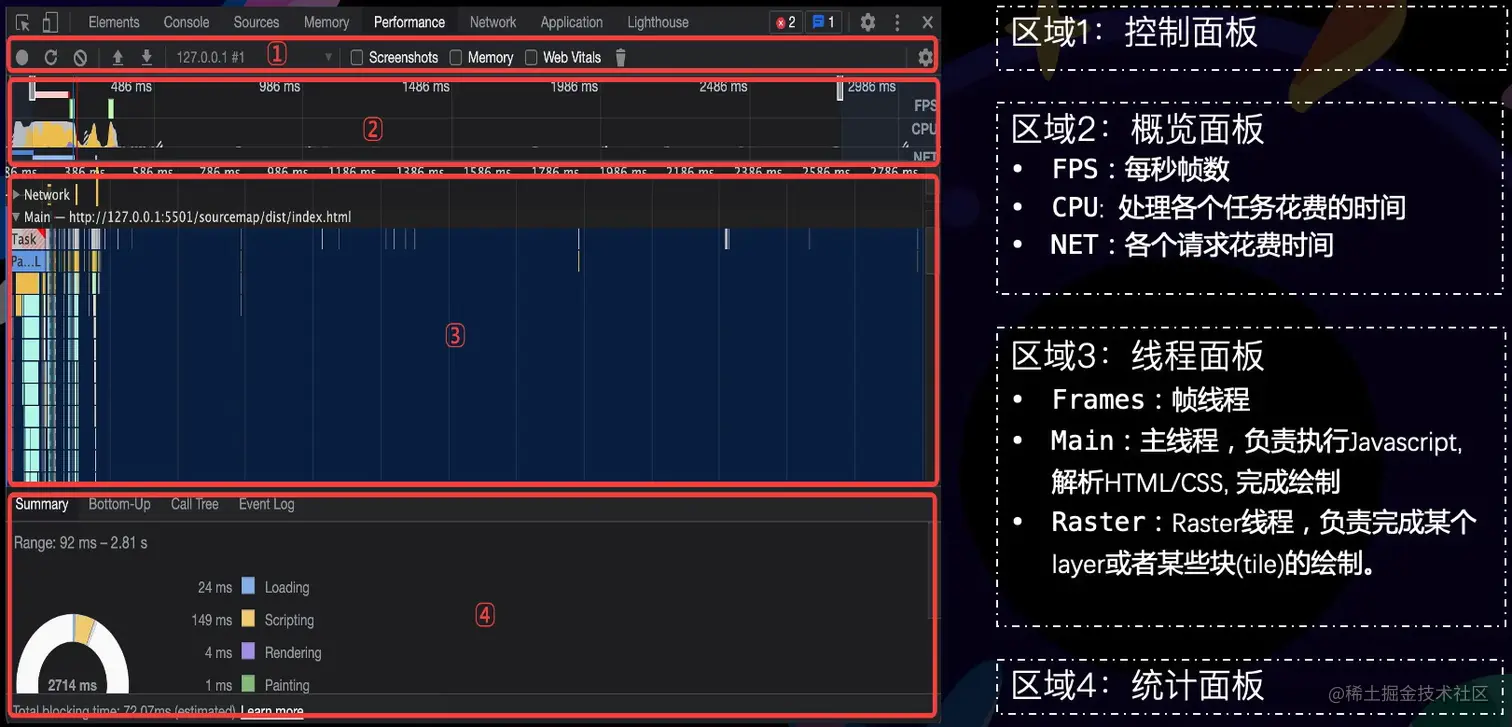Select the Performance tab
Viewport: 1512px width, 727px height.
(x=409, y=22)
